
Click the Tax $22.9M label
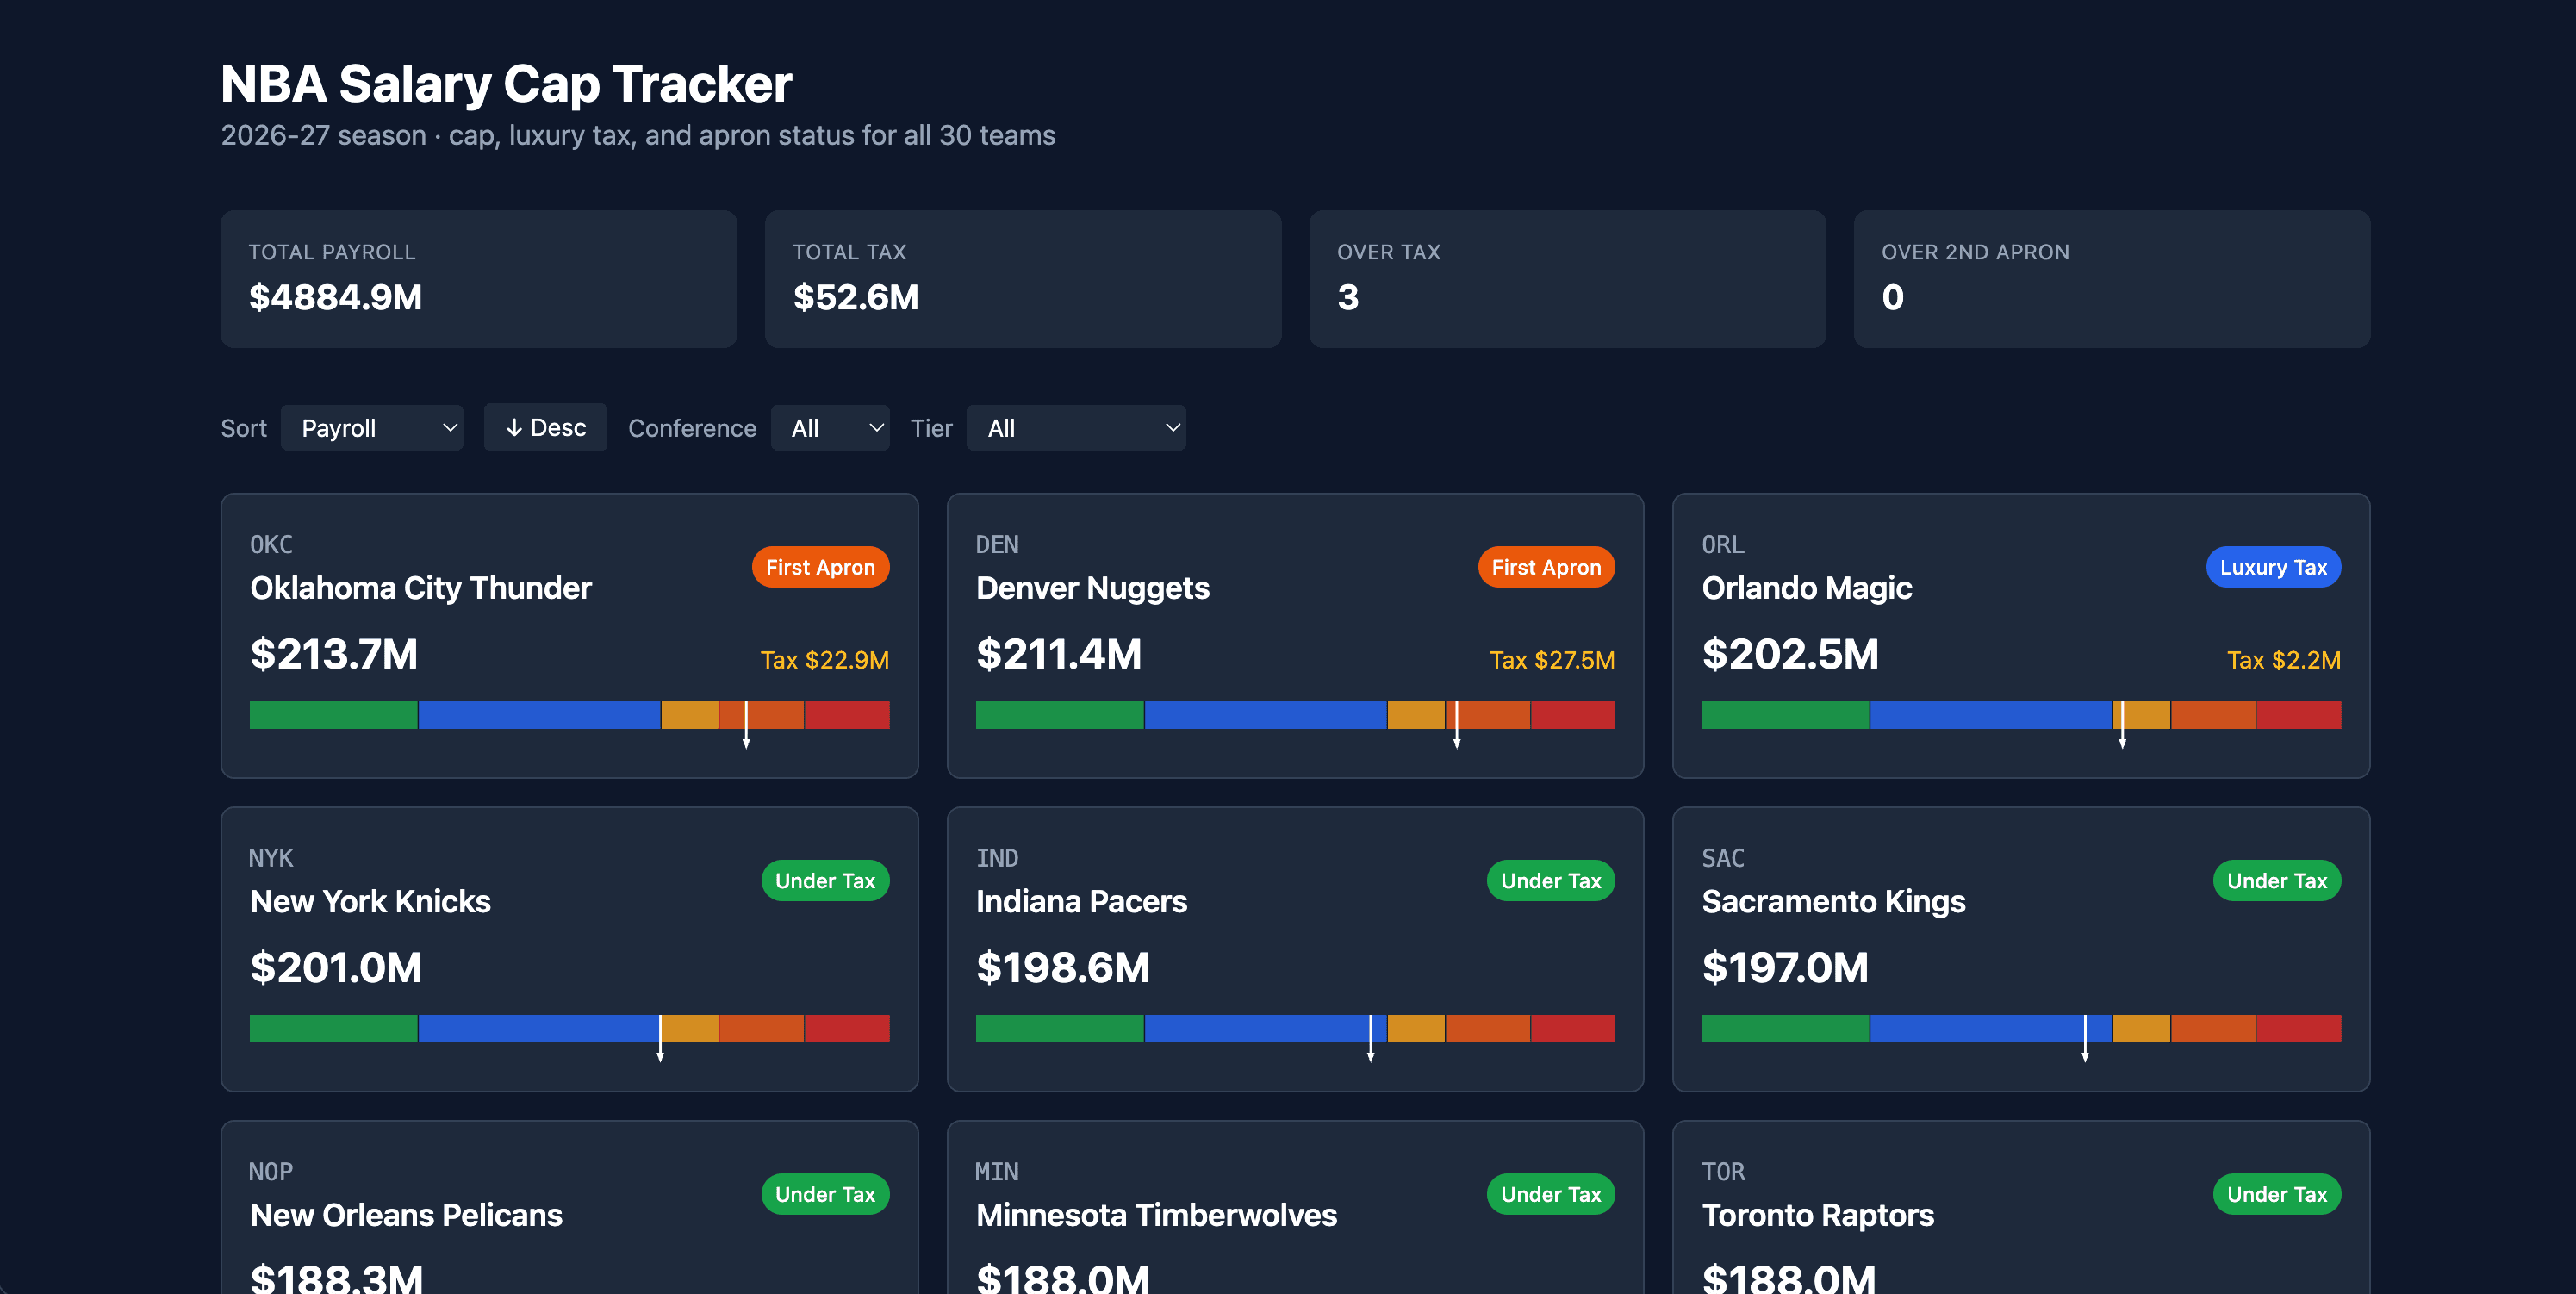click(x=824, y=660)
